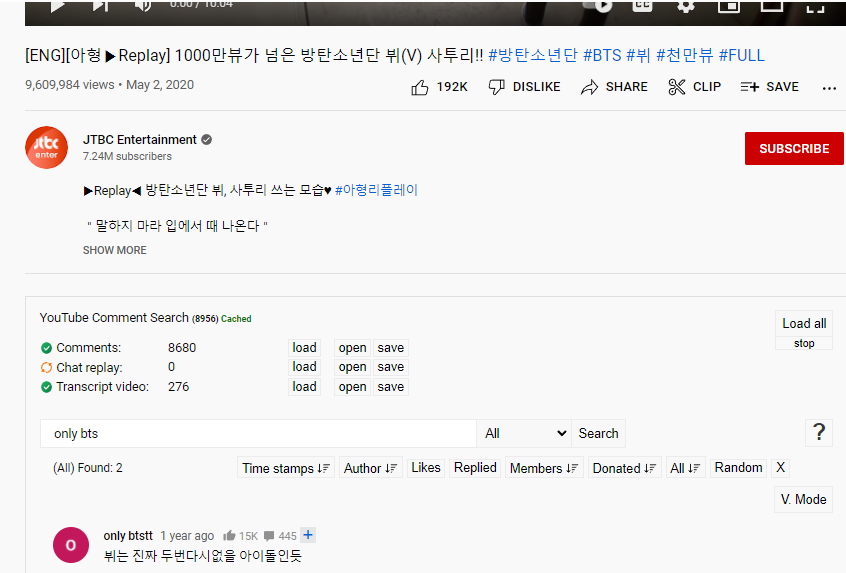Image resolution: width=846 pixels, height=573 pixels.
Task: Click the thumbs-up icon showing 15K likes
Action: pyautogui.click(x=229, y=536)
